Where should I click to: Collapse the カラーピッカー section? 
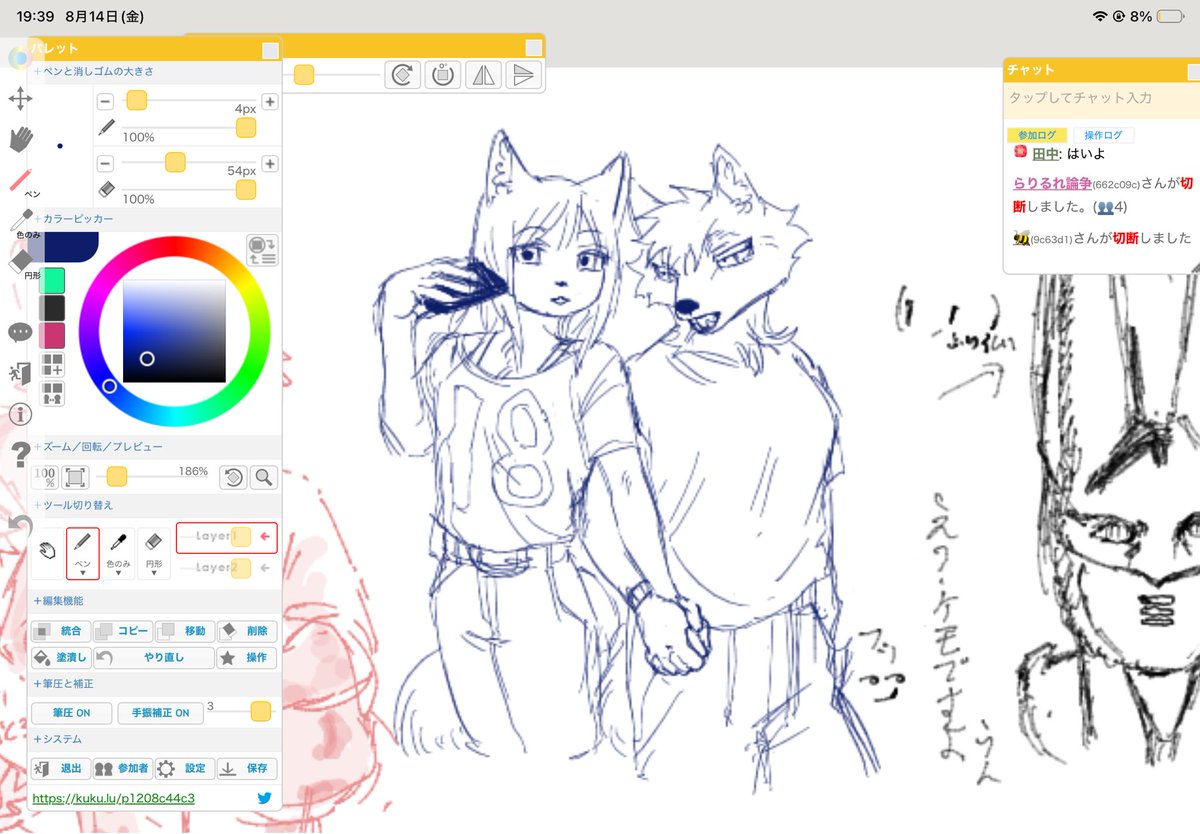pos(74,218)
